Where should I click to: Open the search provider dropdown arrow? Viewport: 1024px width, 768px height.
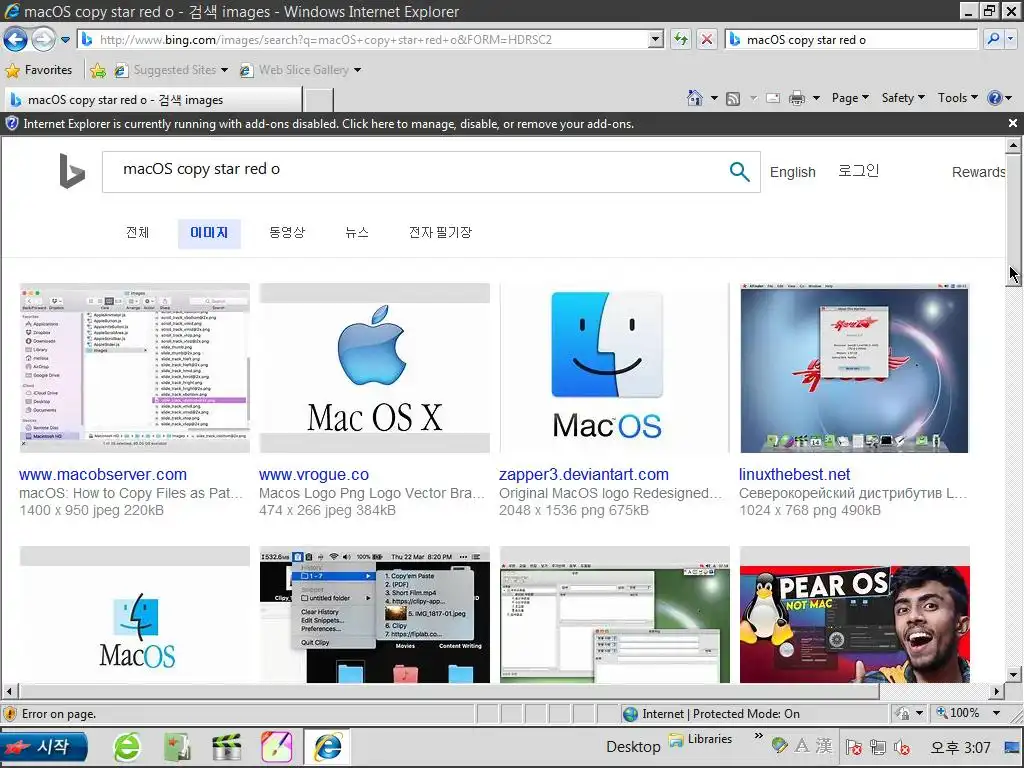tap(1011, 40)
